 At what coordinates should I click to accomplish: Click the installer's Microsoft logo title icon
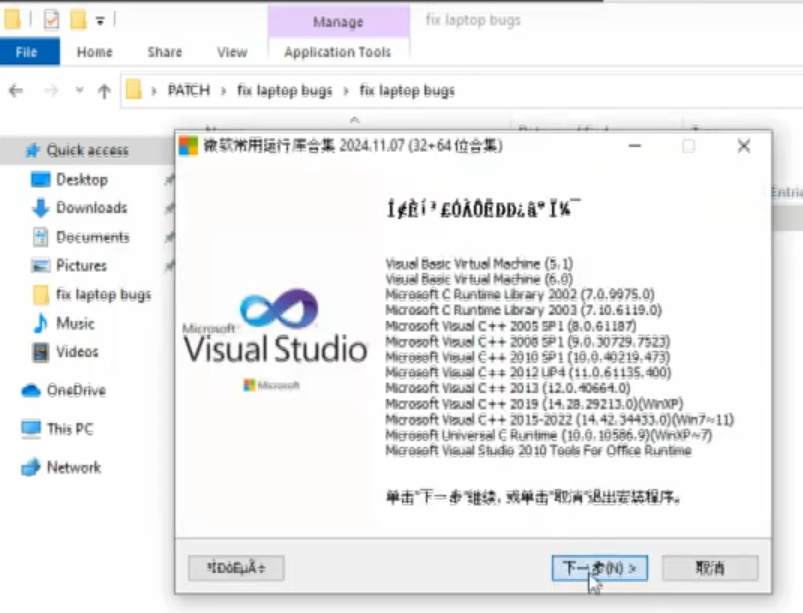coord(188,146)
